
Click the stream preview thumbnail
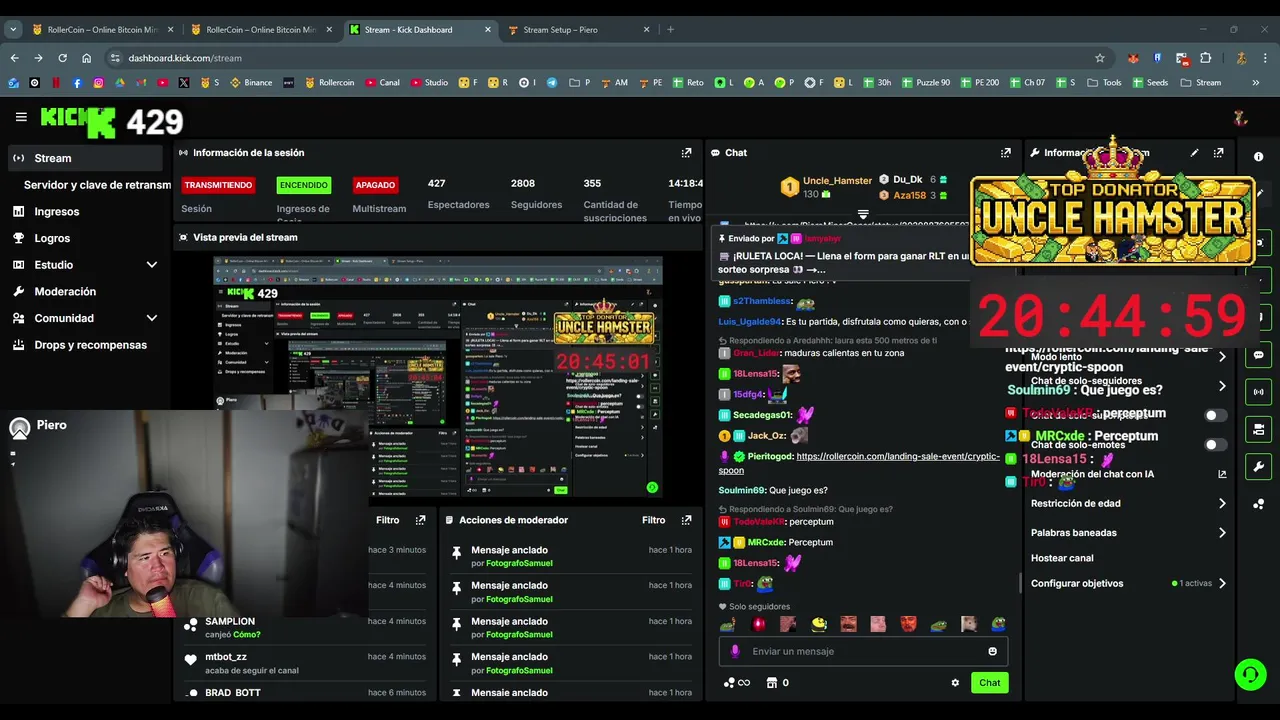438,376
